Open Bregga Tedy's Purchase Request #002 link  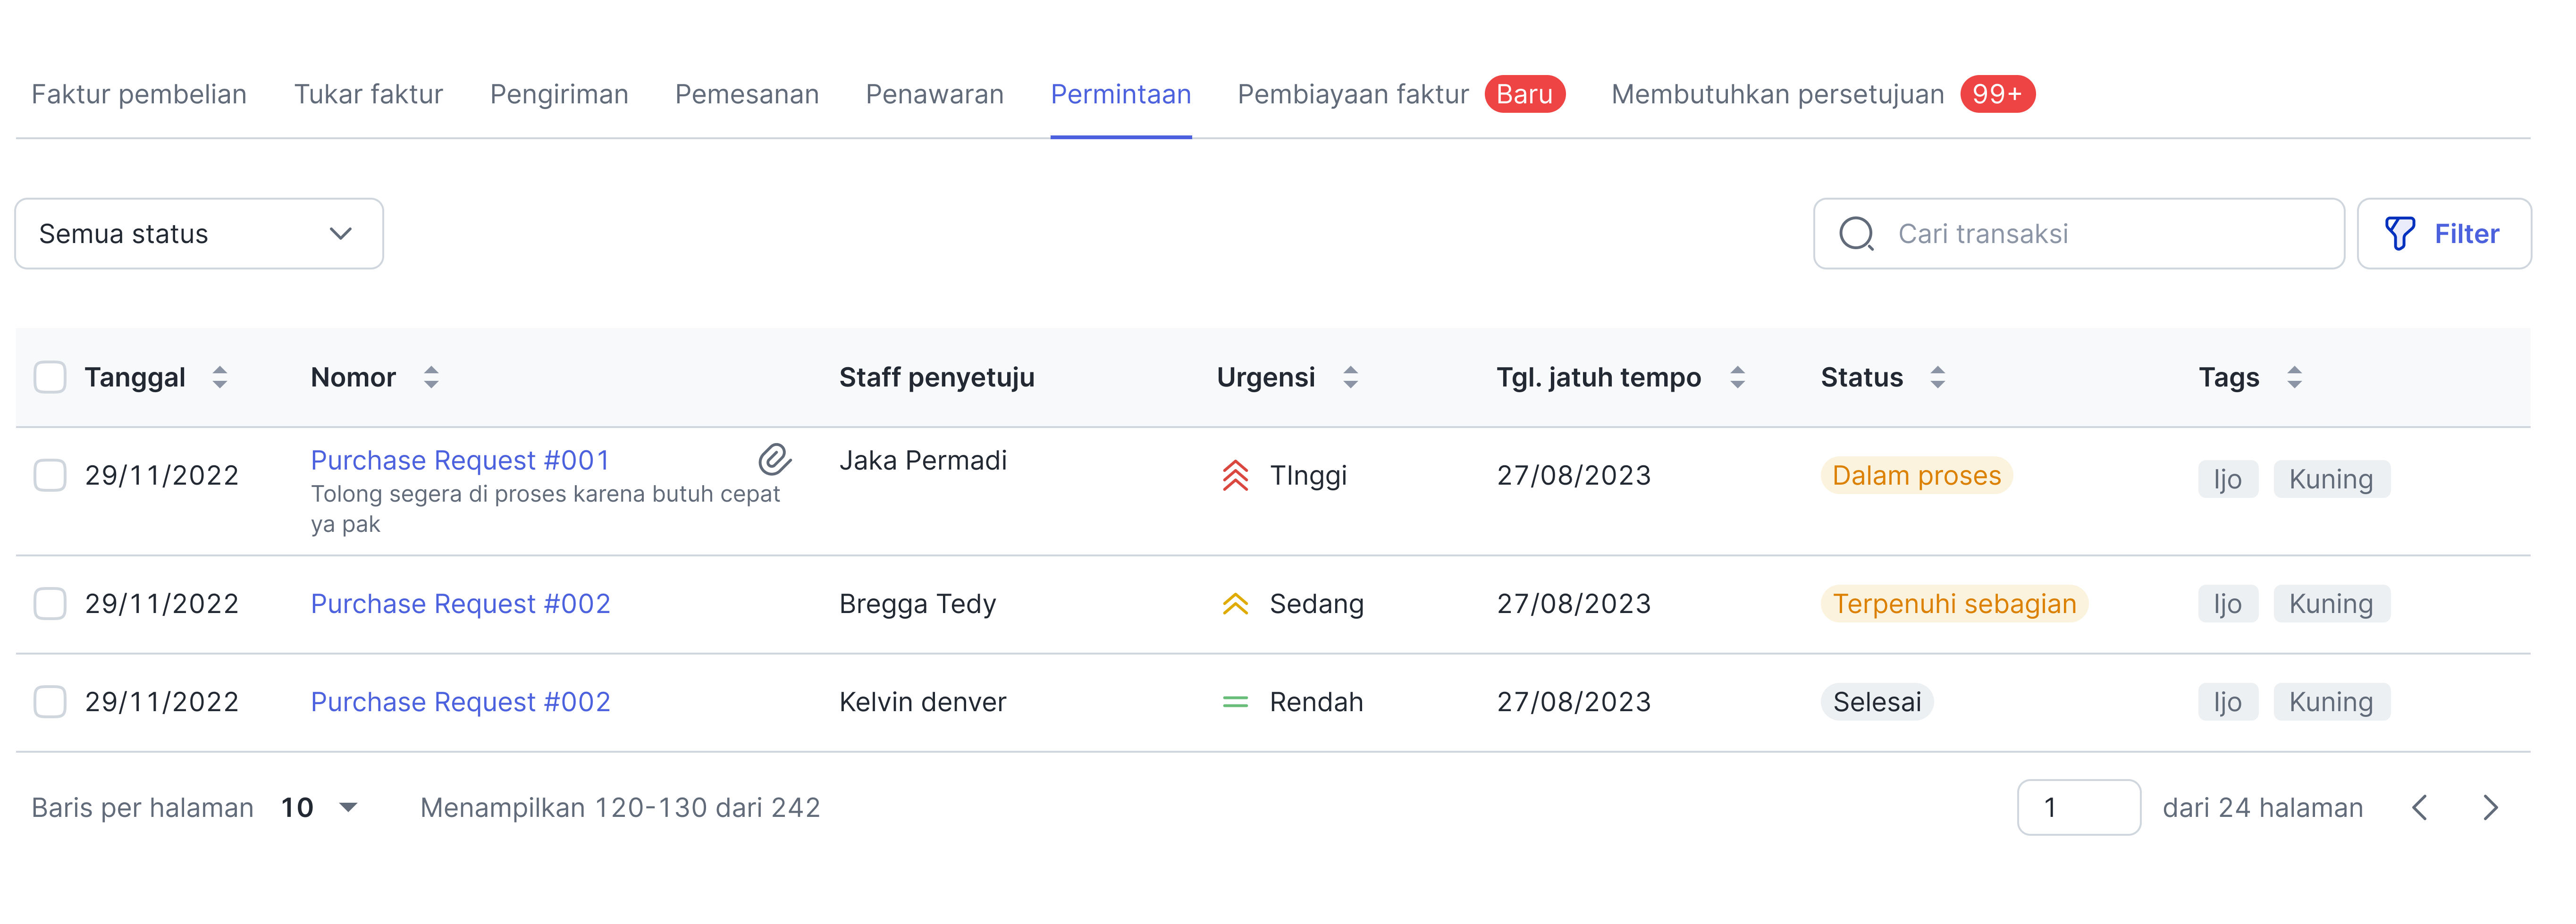point(460,604)
